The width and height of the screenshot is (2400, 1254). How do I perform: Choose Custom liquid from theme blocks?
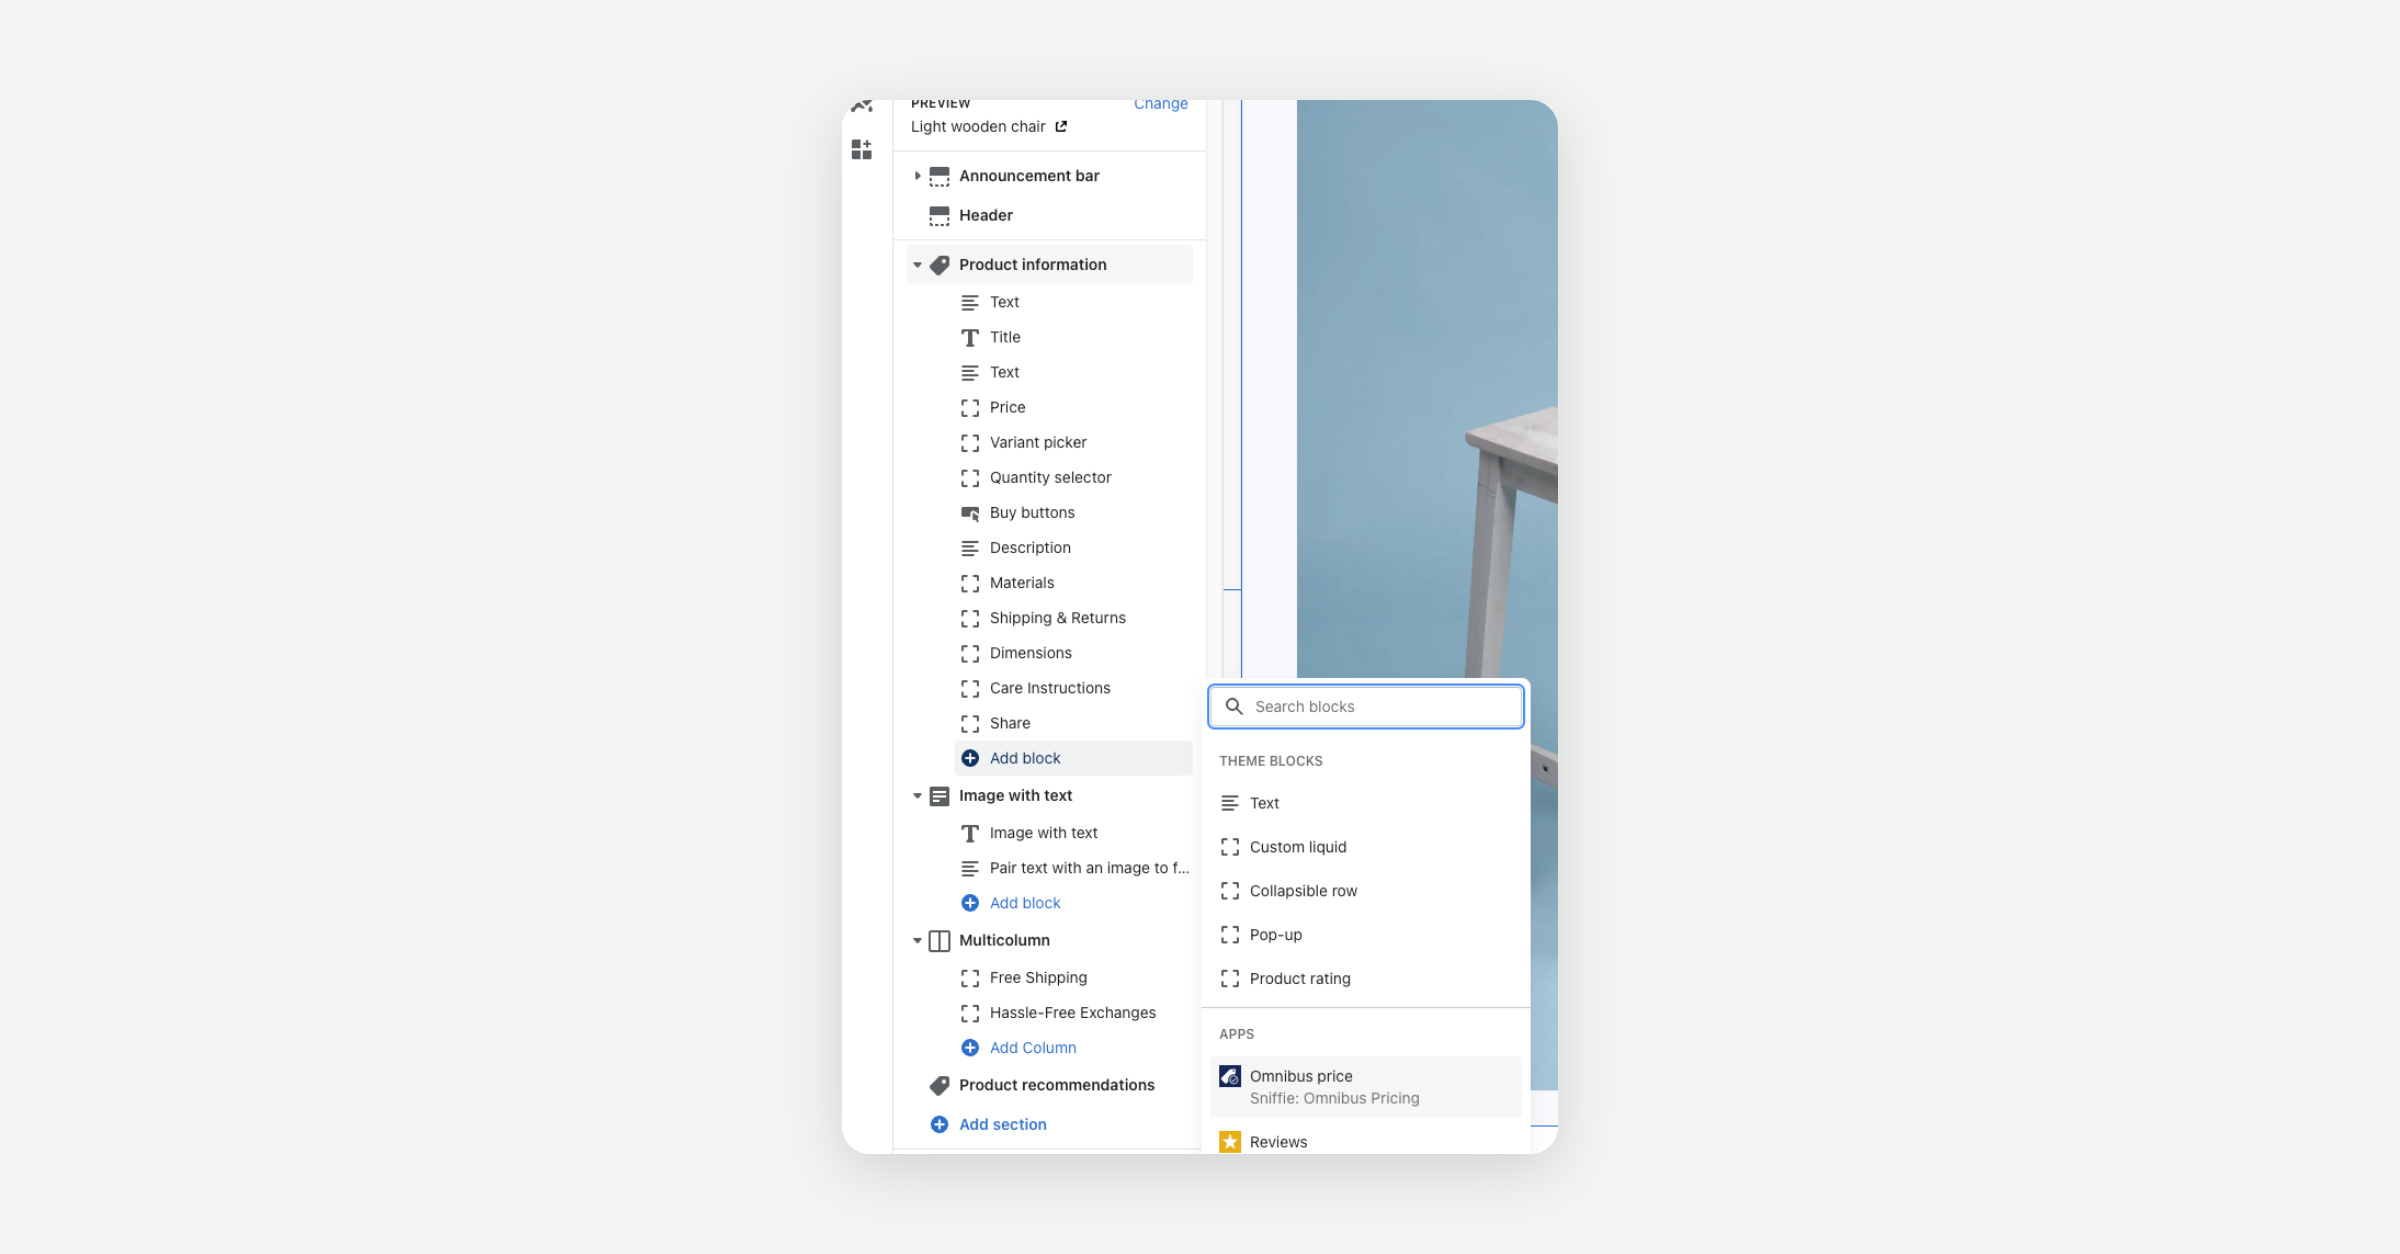point(1297,847)
